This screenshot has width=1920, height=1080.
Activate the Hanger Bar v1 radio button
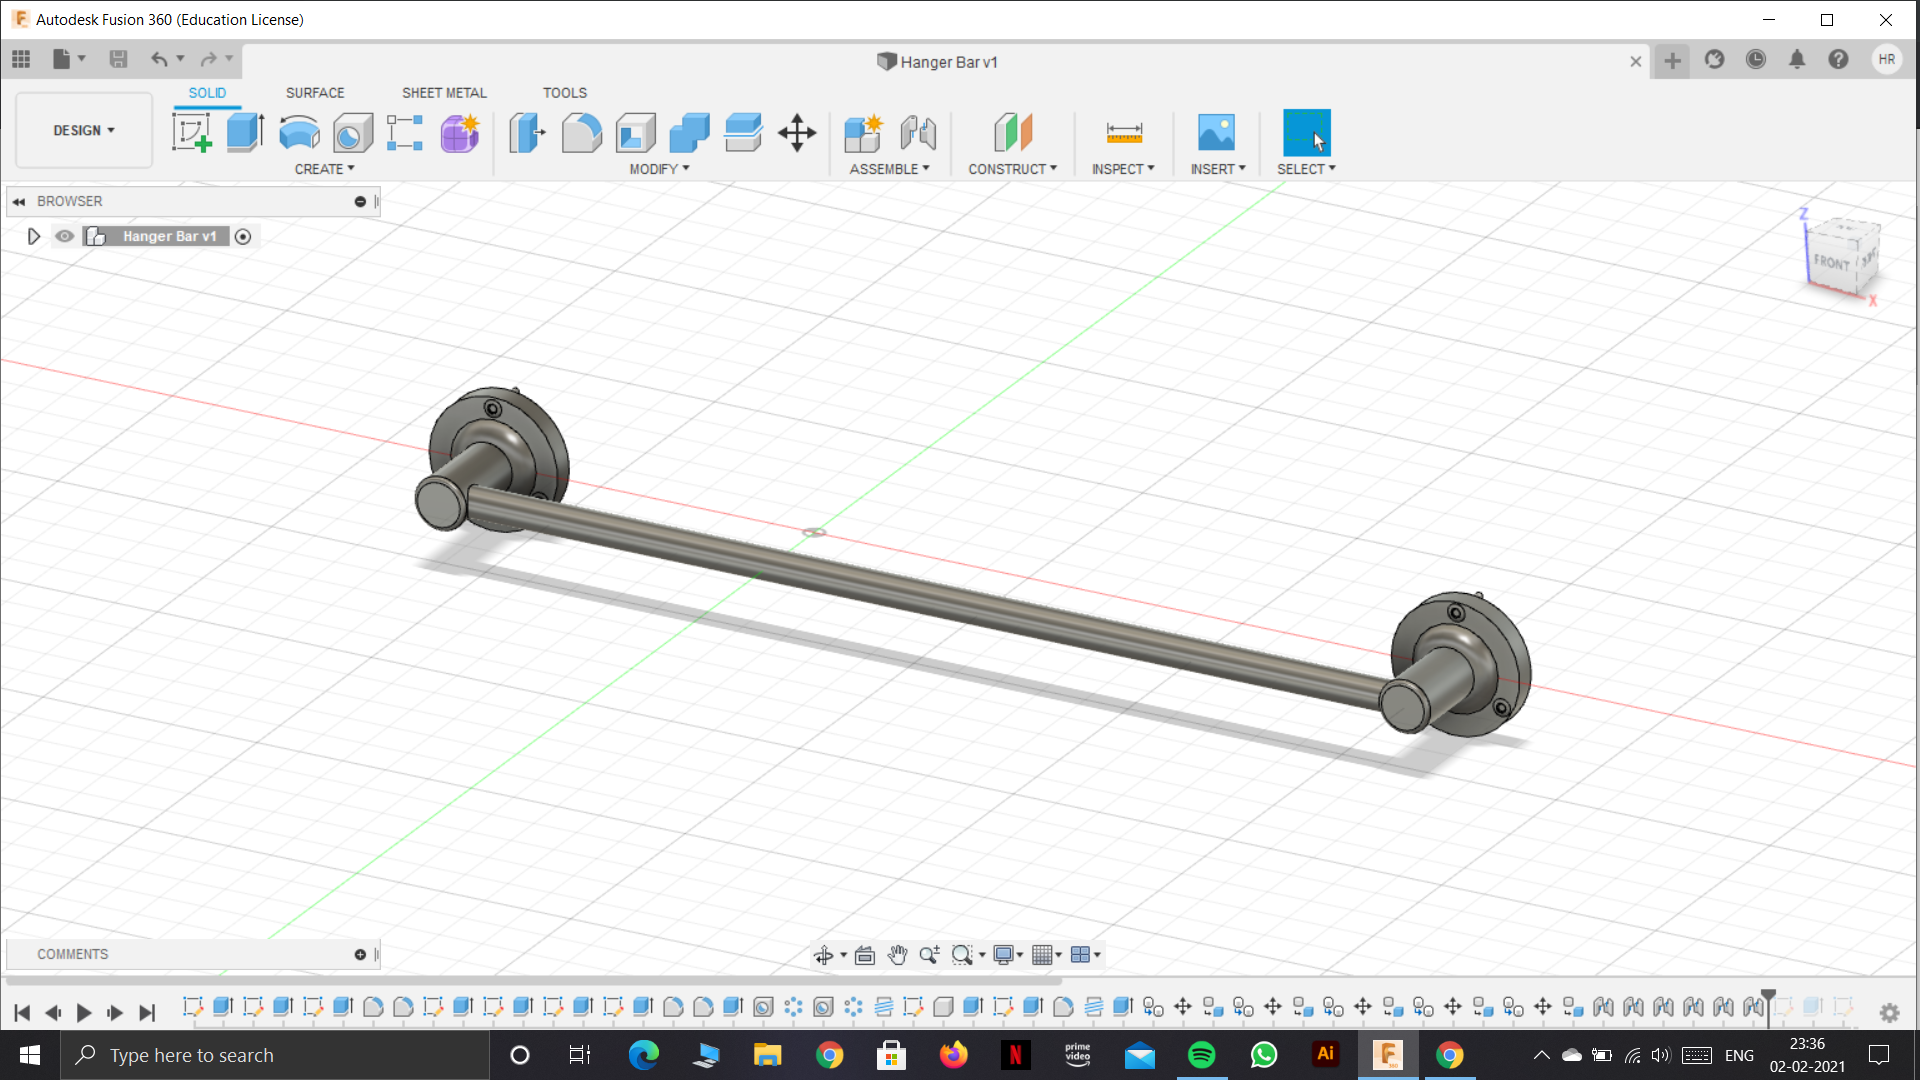243,237
